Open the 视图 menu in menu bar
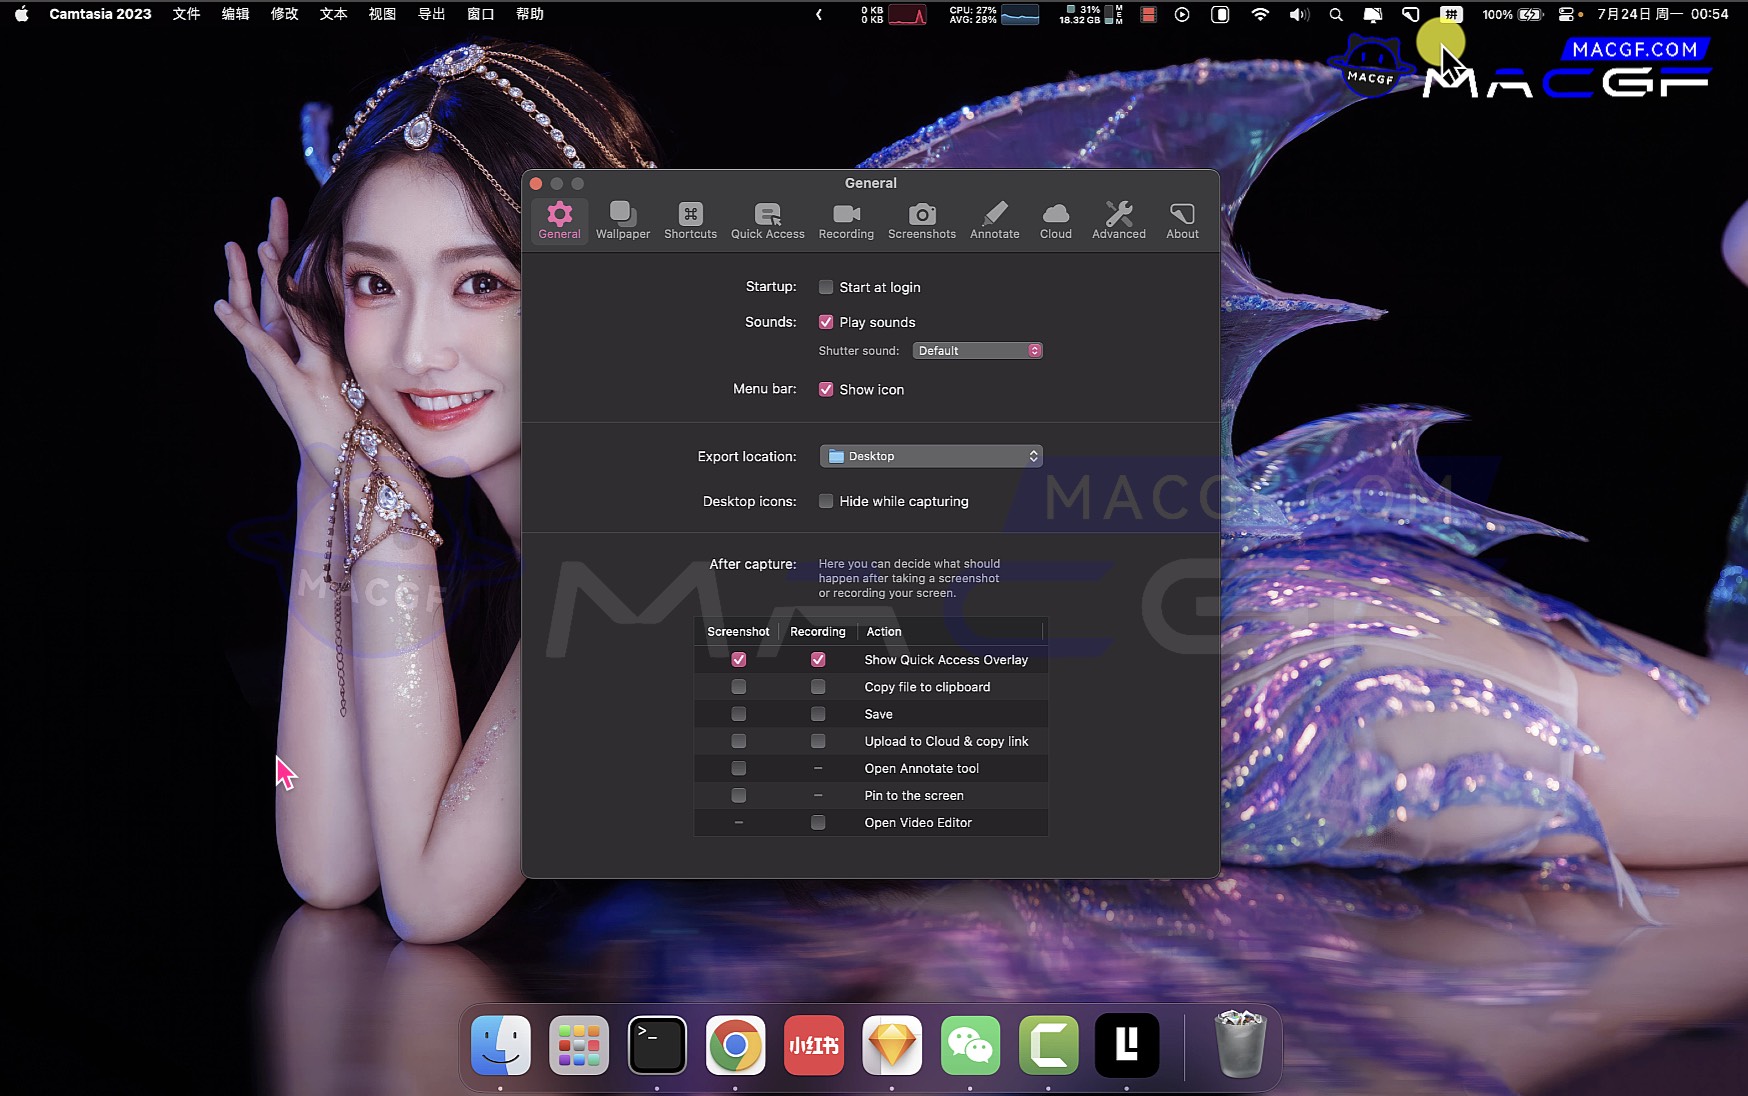 pyautogui.click(x=382, y=14)
